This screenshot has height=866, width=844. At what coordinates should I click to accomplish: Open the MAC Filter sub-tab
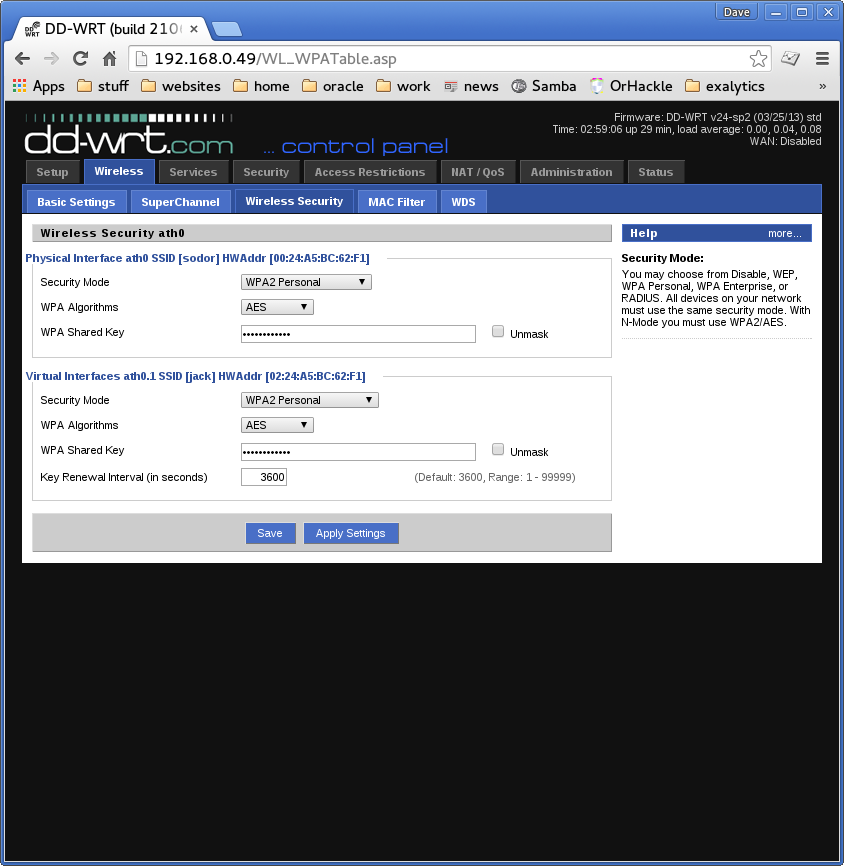coord(397,202)
